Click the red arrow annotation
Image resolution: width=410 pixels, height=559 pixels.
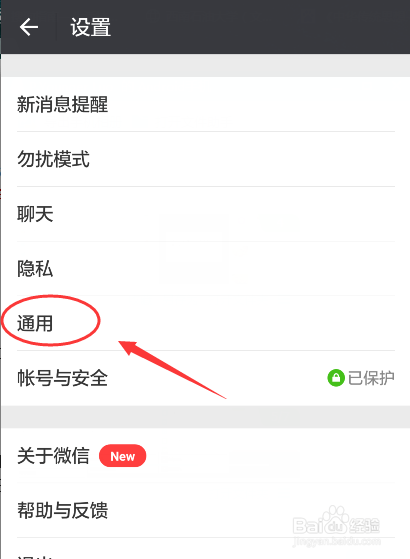(x=172, y=369)
